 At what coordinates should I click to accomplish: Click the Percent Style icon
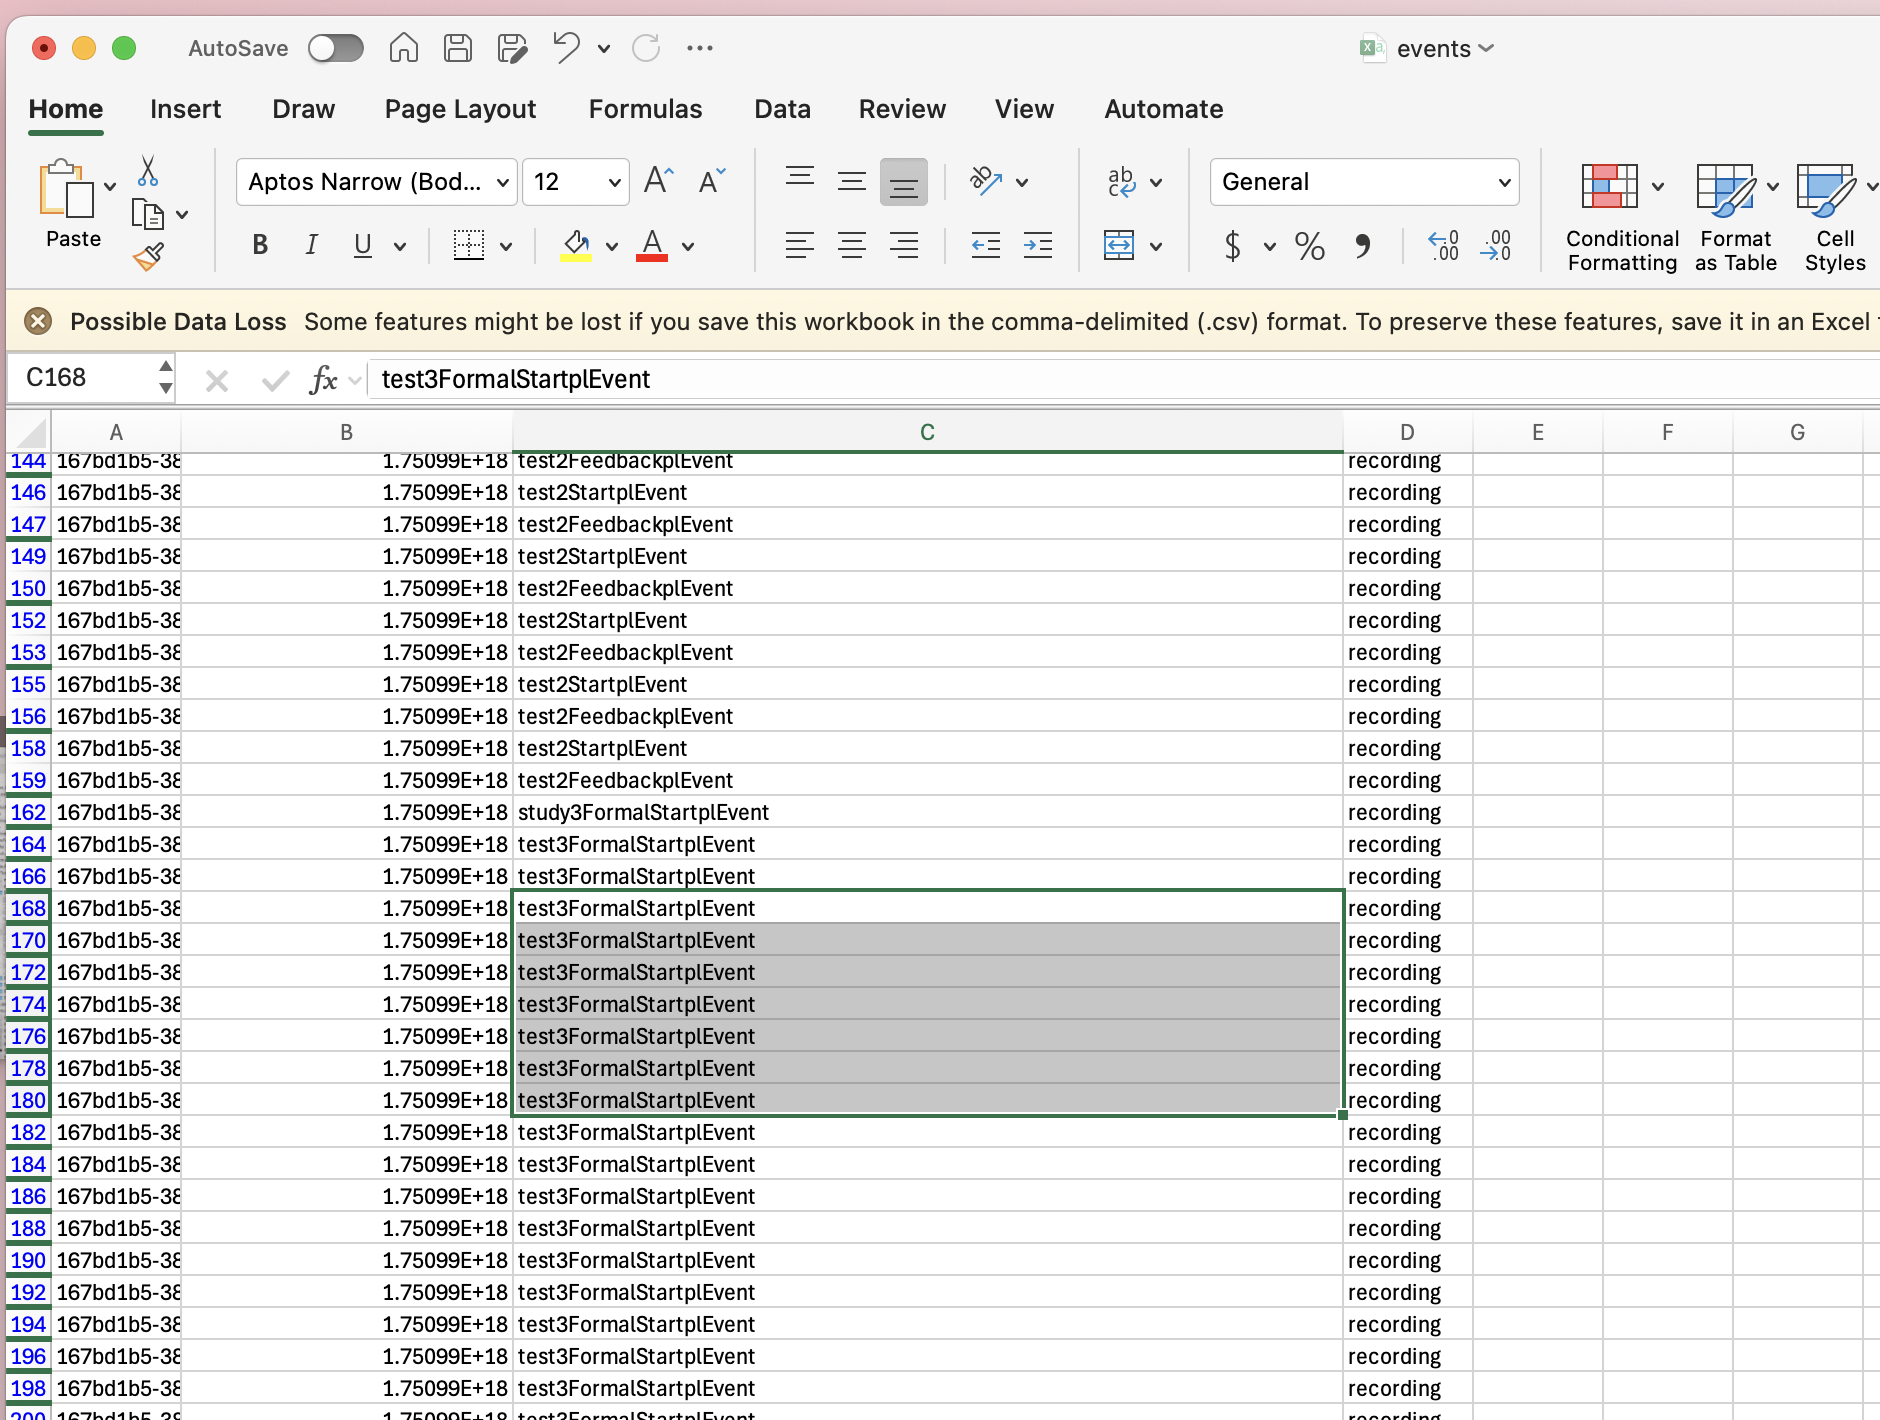1309,246
